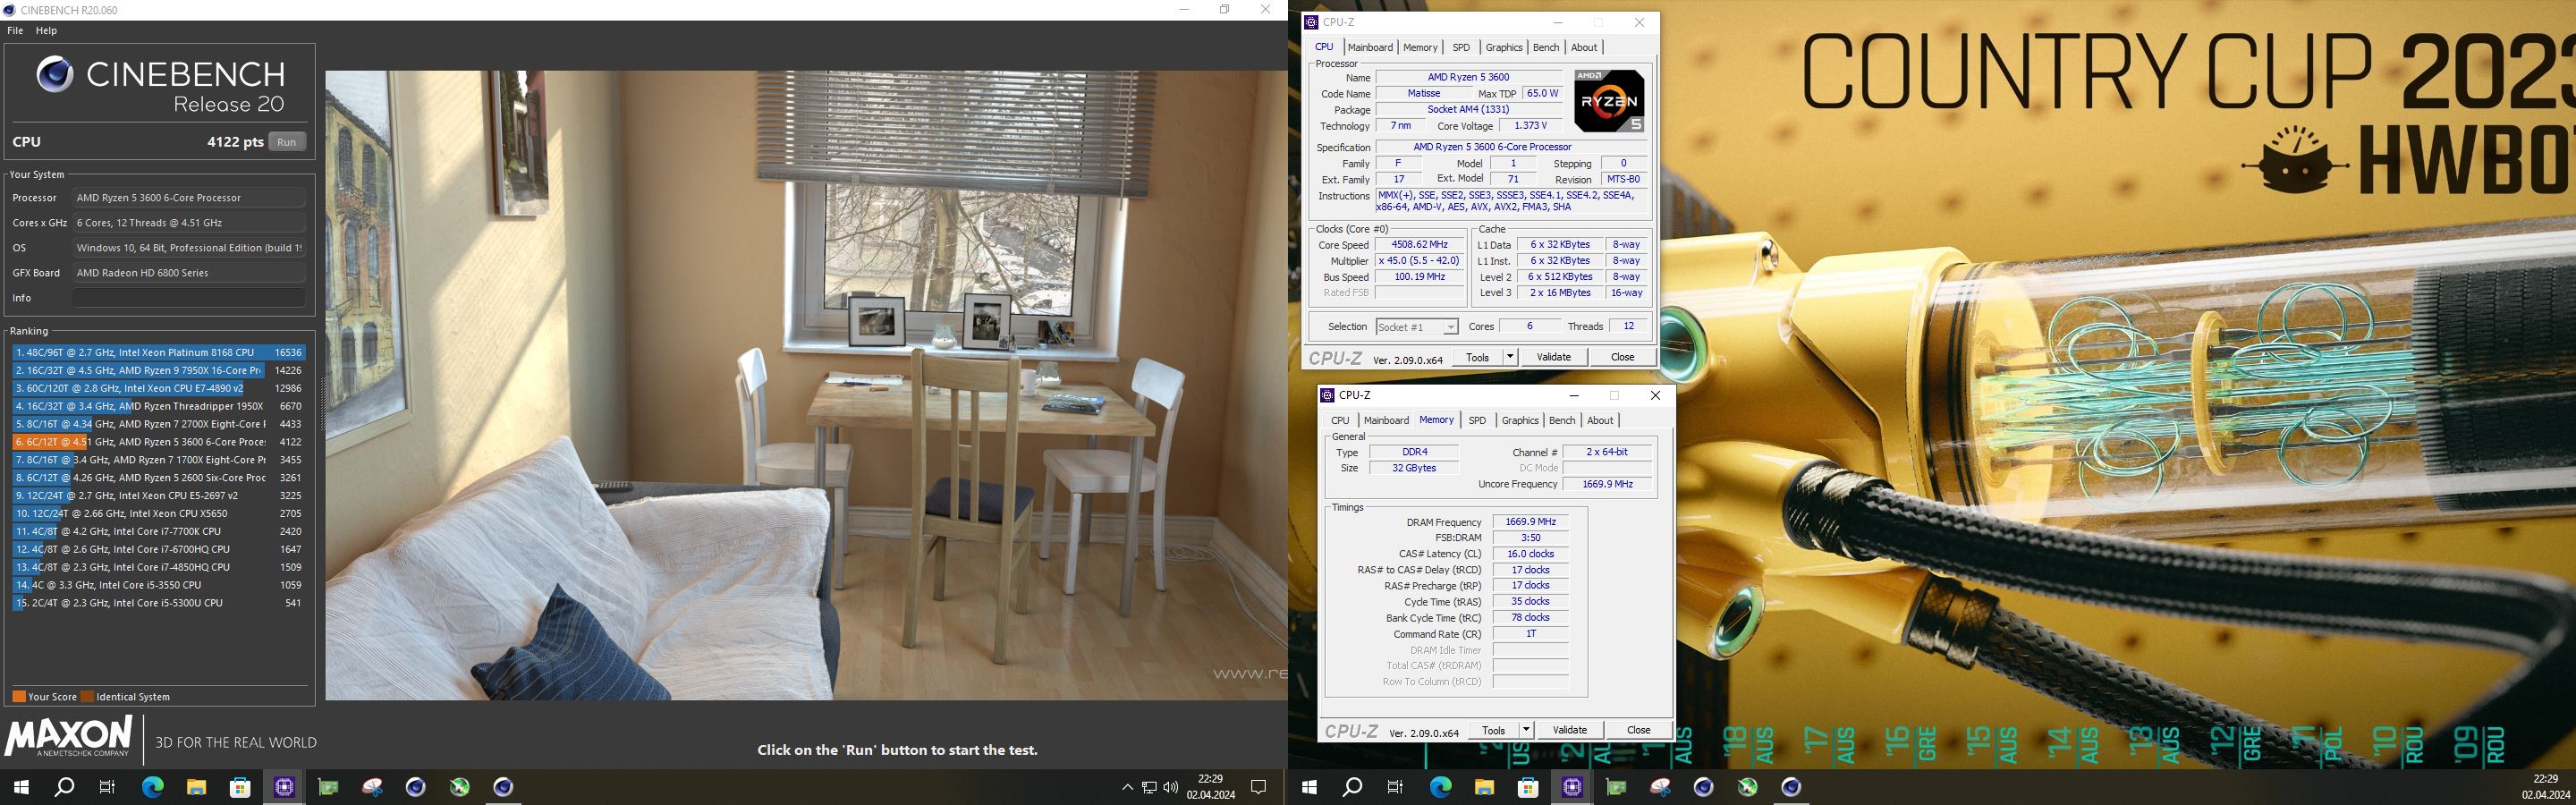Switch to Memory tab in Processor CPU-Z window
Viewport: 2576px width, 805px height.
coord(1420,47)
